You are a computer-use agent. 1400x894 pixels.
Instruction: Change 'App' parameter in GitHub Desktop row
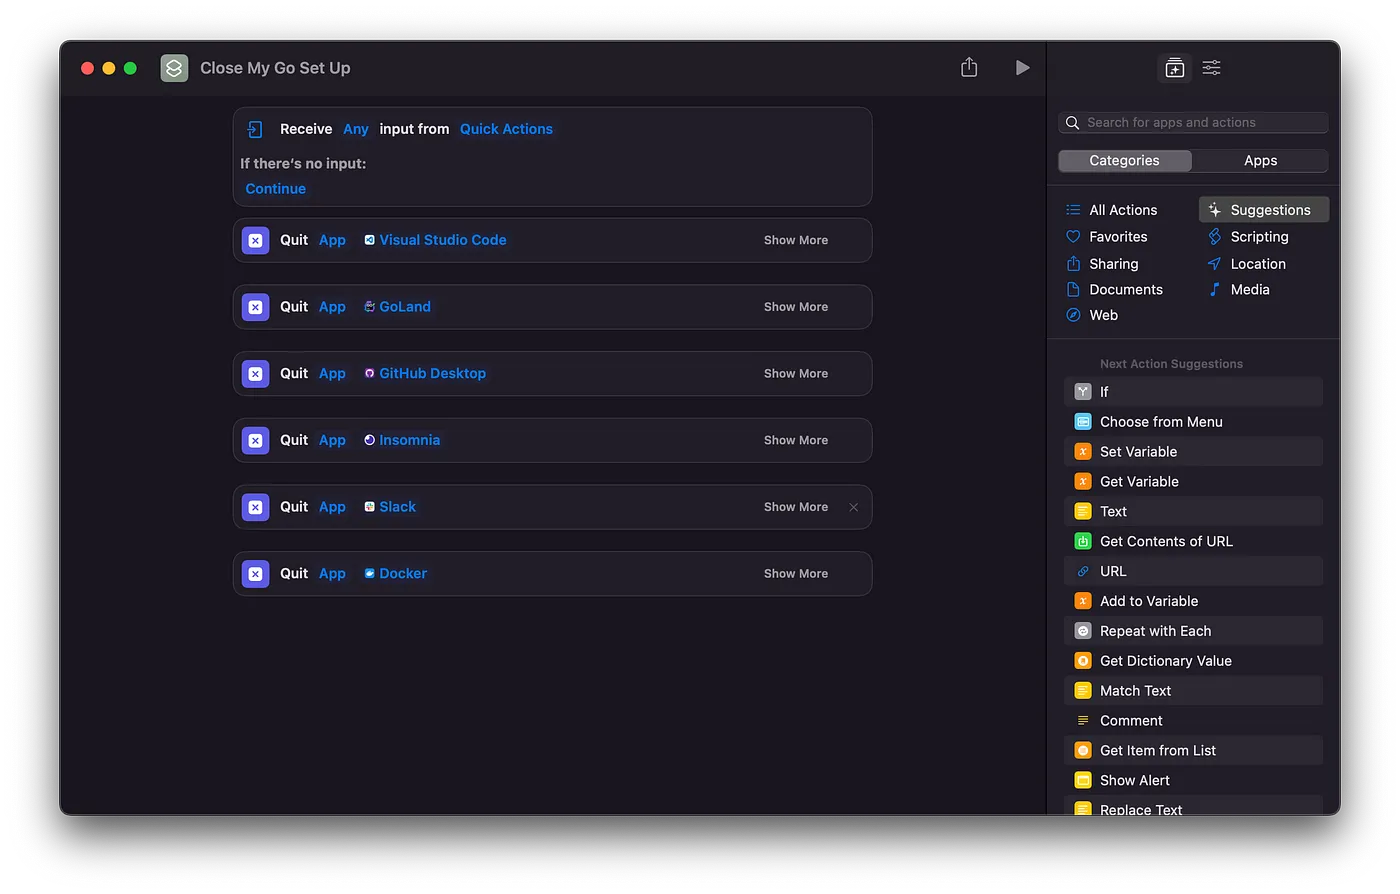click(332, 374)
